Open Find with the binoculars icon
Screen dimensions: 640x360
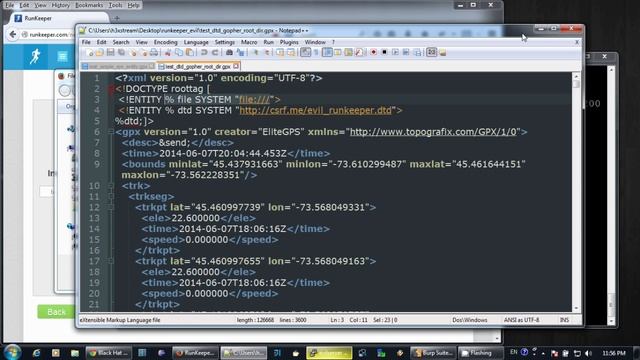(229, 53)
